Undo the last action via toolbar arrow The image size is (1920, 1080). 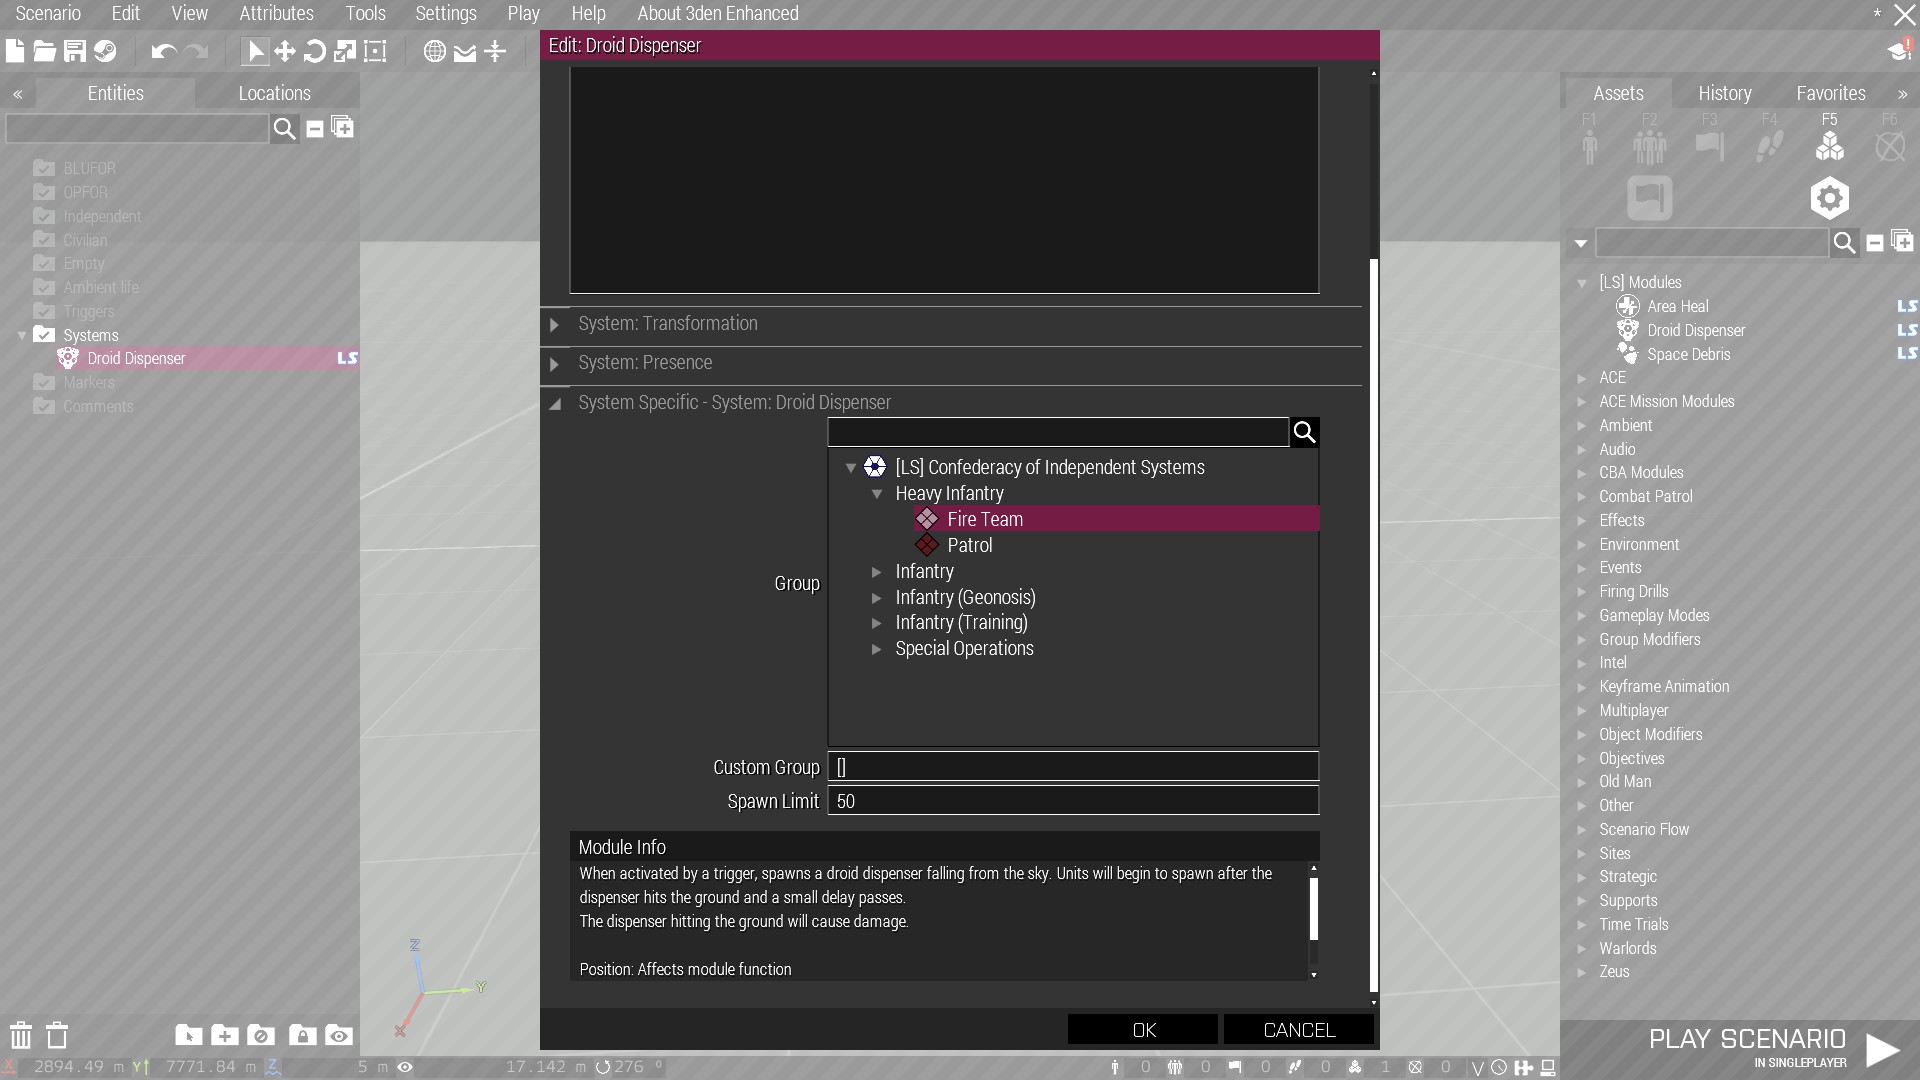click(x=164, y=51)
